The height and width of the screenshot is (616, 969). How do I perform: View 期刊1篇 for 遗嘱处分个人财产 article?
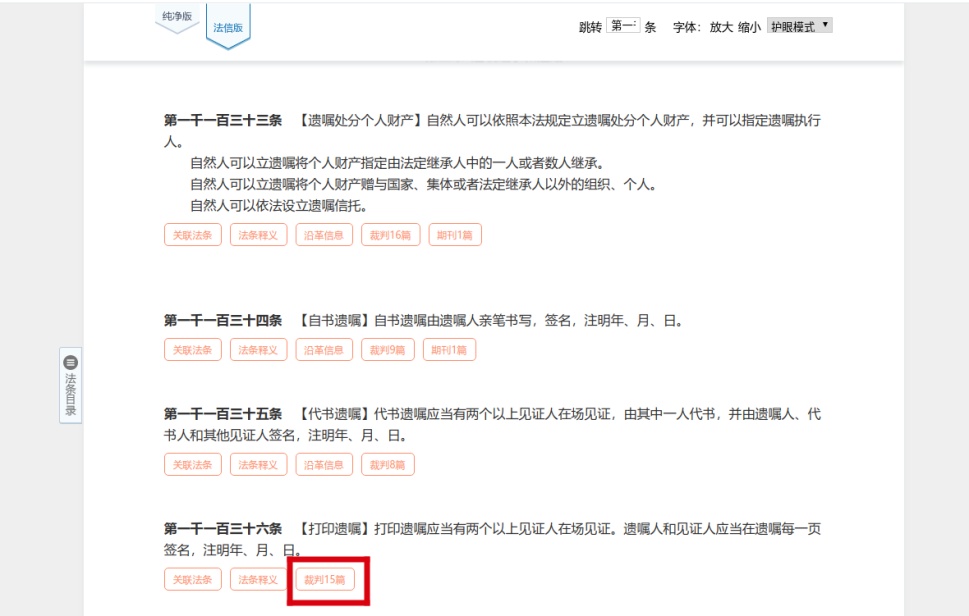[x=455, y=235]
